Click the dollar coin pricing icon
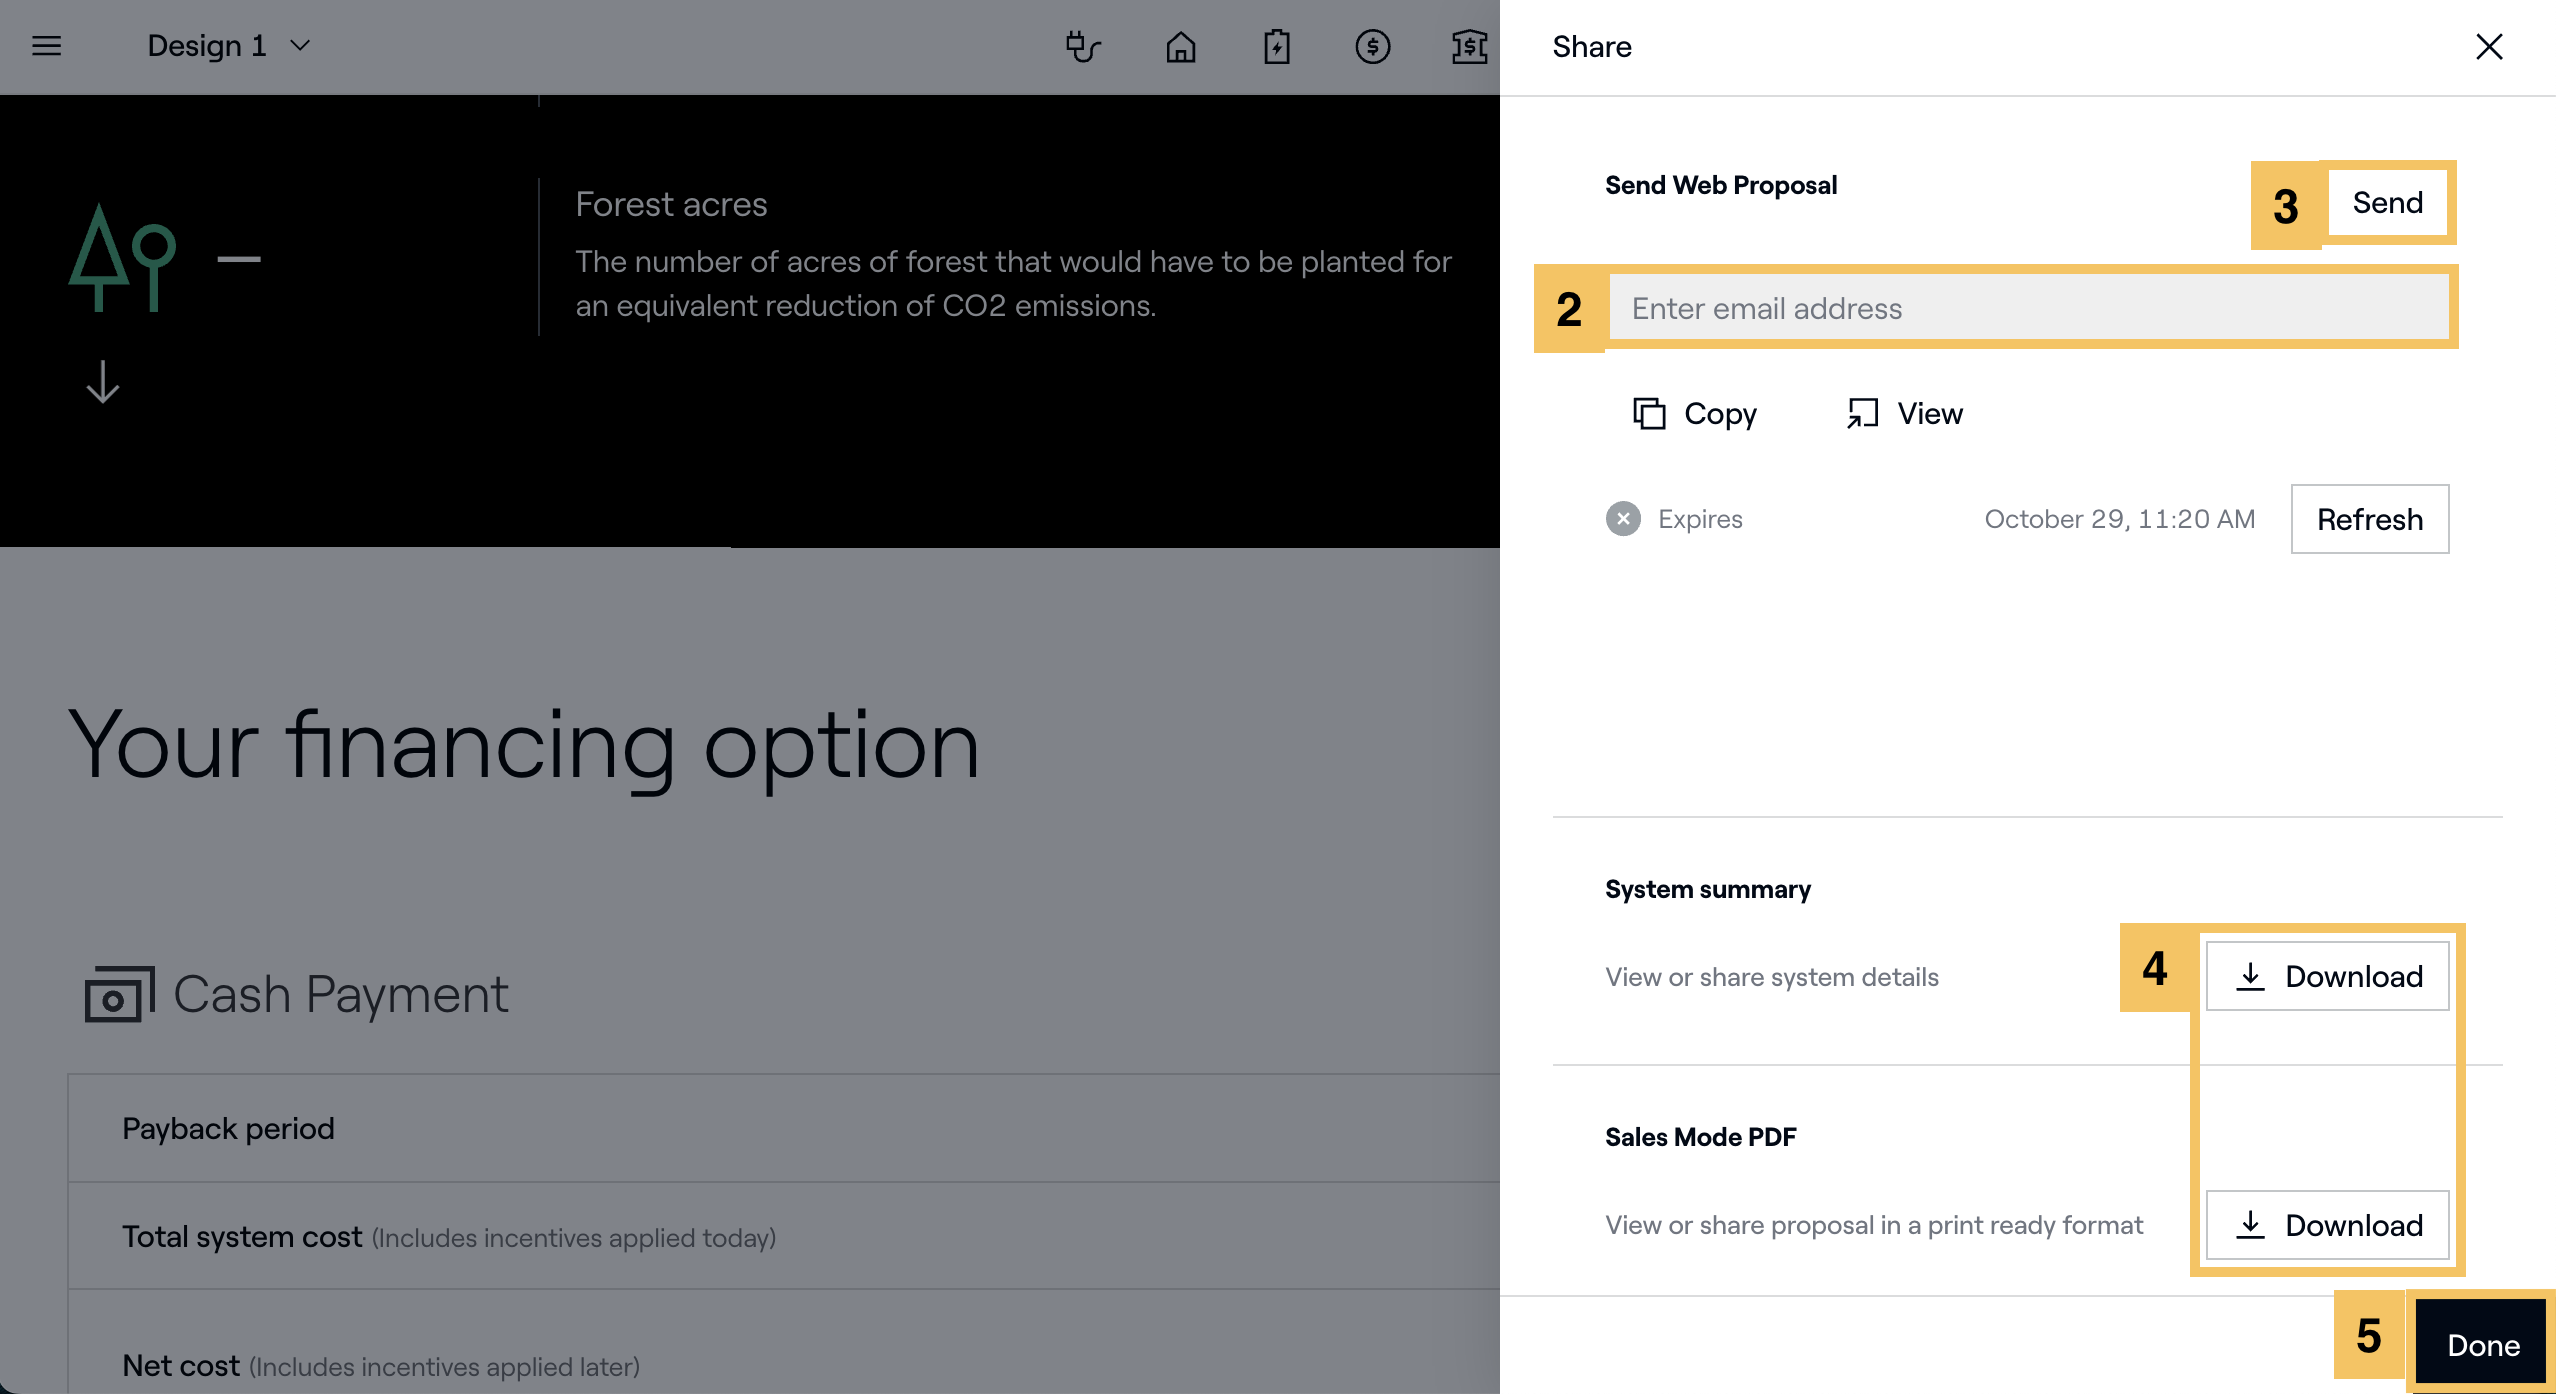 point(1372,46)
